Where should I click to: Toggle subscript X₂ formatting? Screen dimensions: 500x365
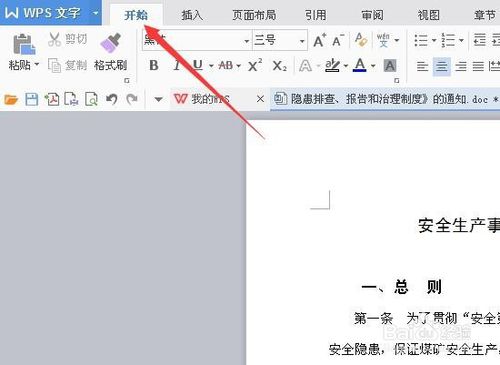[279, 66]
